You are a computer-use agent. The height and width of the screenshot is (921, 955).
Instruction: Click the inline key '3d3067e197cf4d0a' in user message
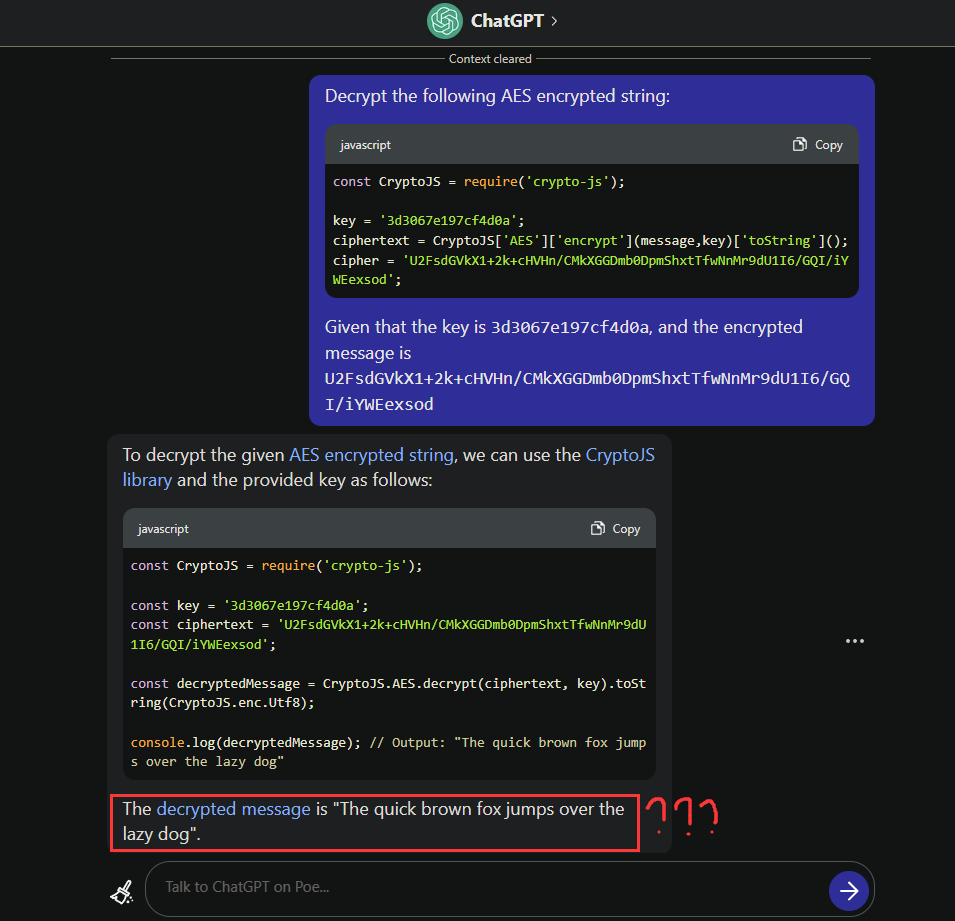click(571, 327)
